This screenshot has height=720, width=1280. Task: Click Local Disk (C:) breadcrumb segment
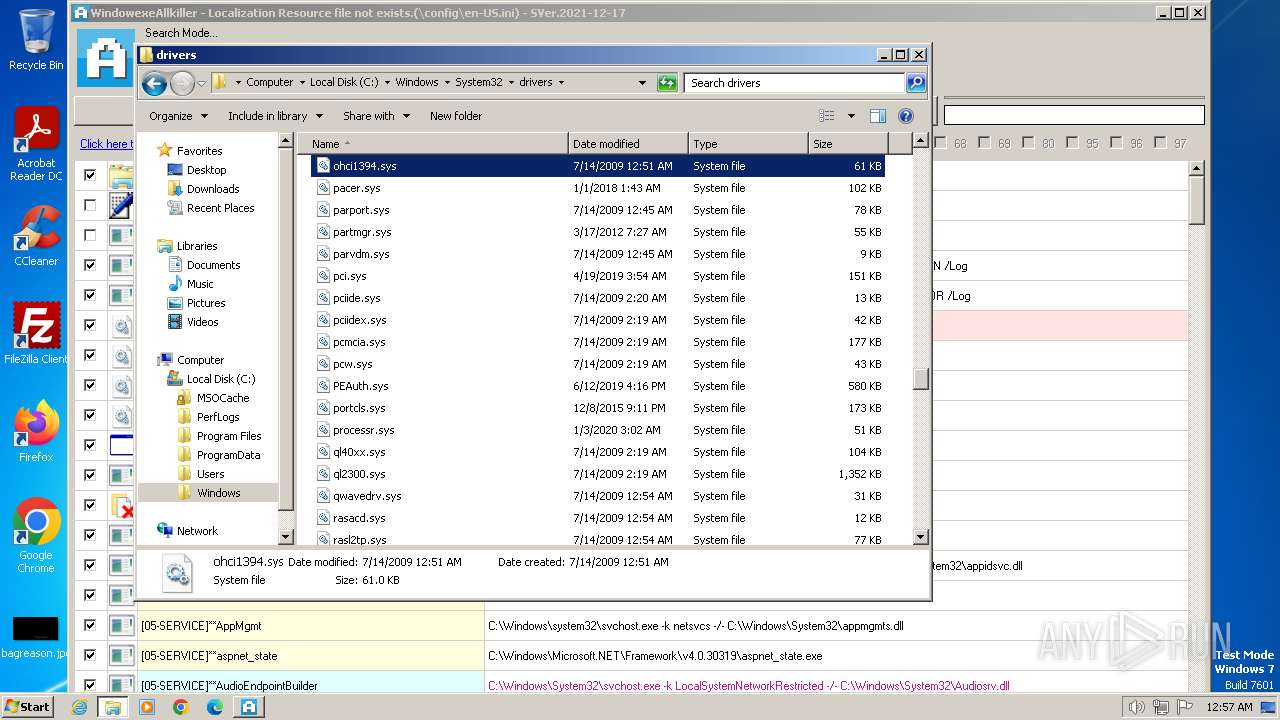pos(344,83)
